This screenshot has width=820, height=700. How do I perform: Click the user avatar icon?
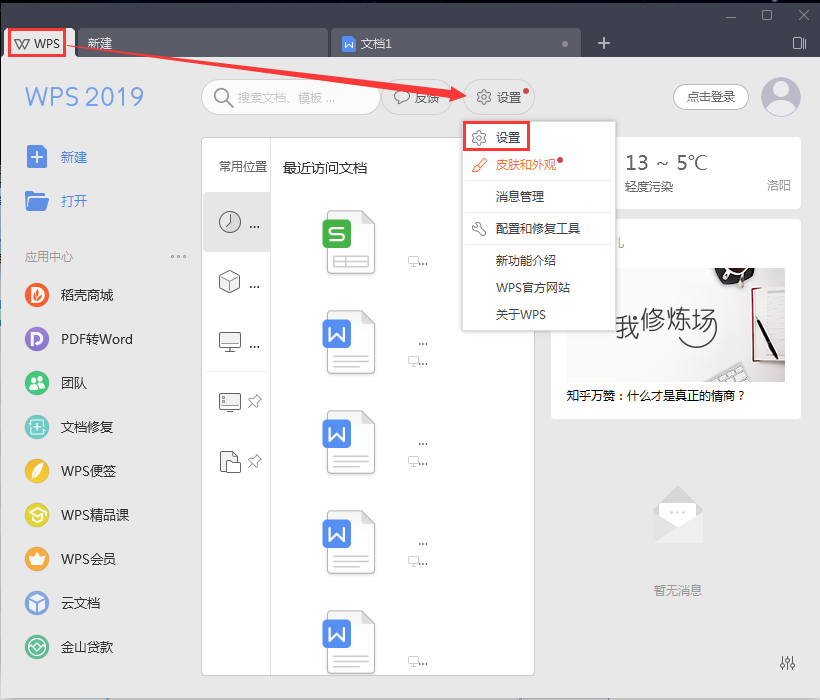[x=781, y=97]
